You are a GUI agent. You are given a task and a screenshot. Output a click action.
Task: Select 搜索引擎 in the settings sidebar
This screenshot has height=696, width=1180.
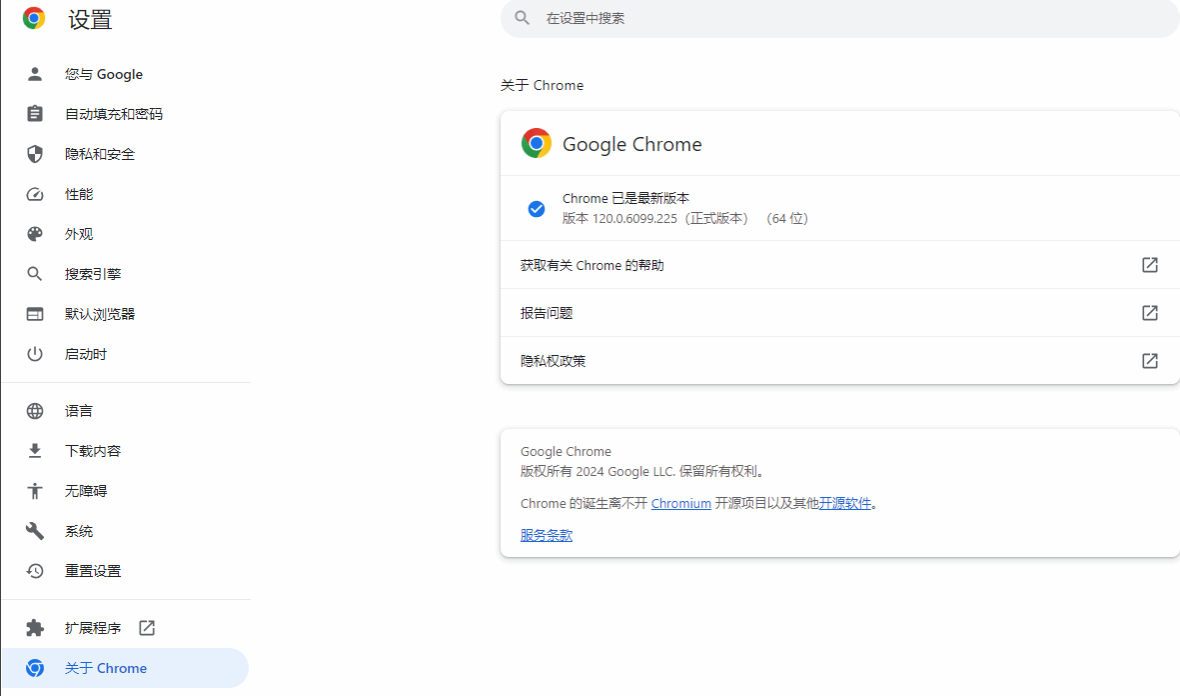(x=93, y=274)
